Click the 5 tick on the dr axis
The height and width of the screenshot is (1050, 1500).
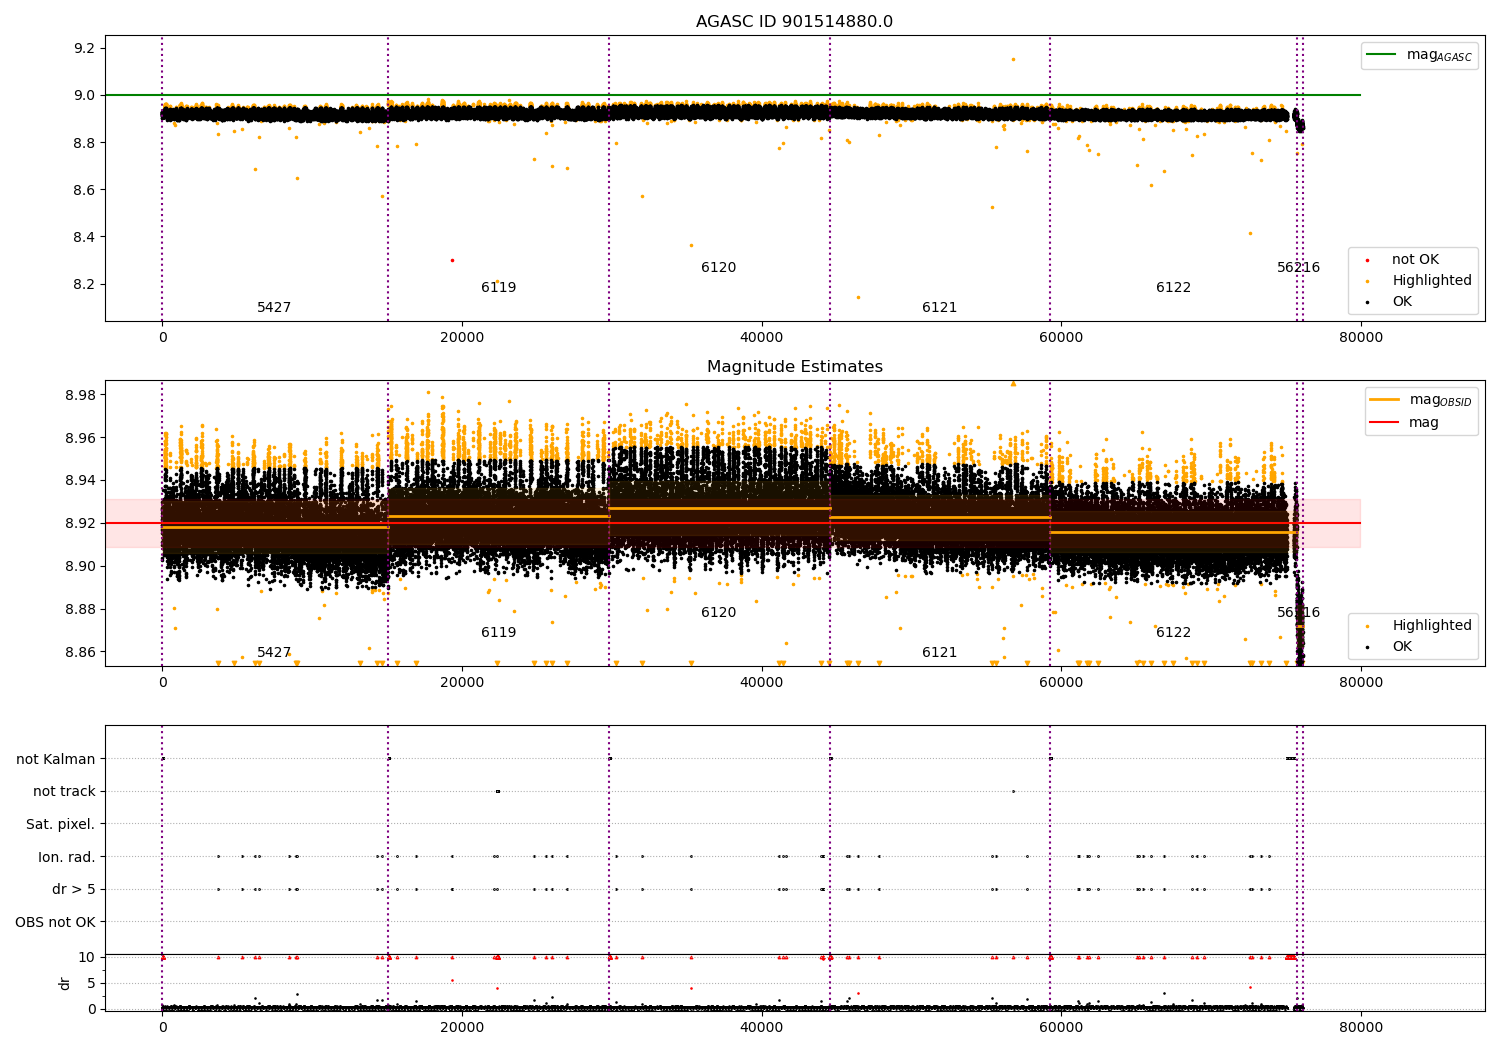pos(92,983)
